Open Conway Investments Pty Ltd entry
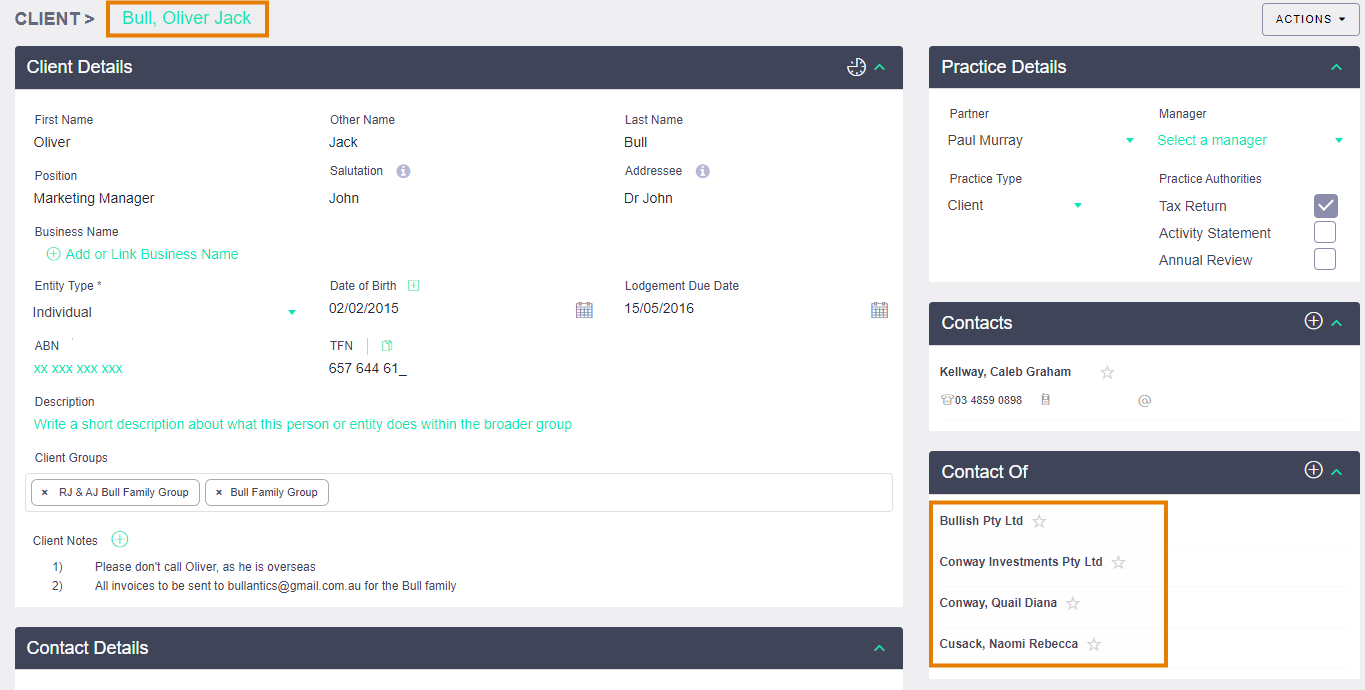 click(1021, 562)
